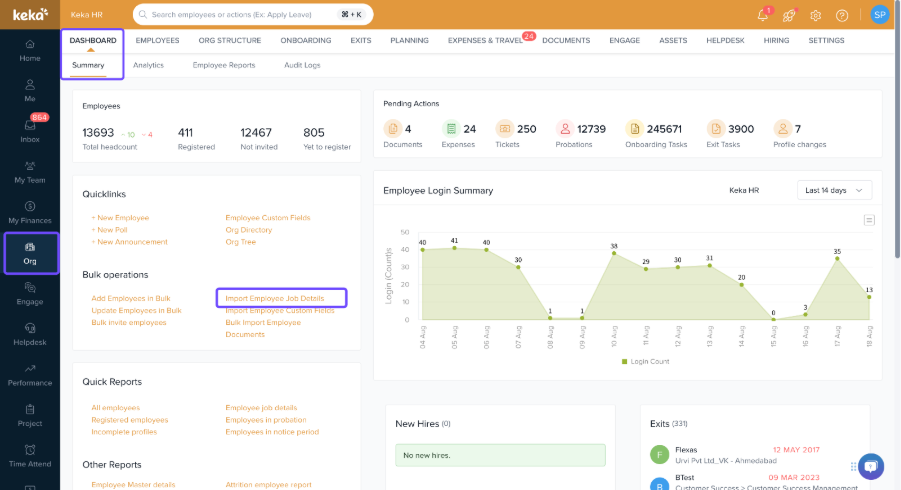Open the Home sidebar icon
The image size is (901, 490).
30,51
